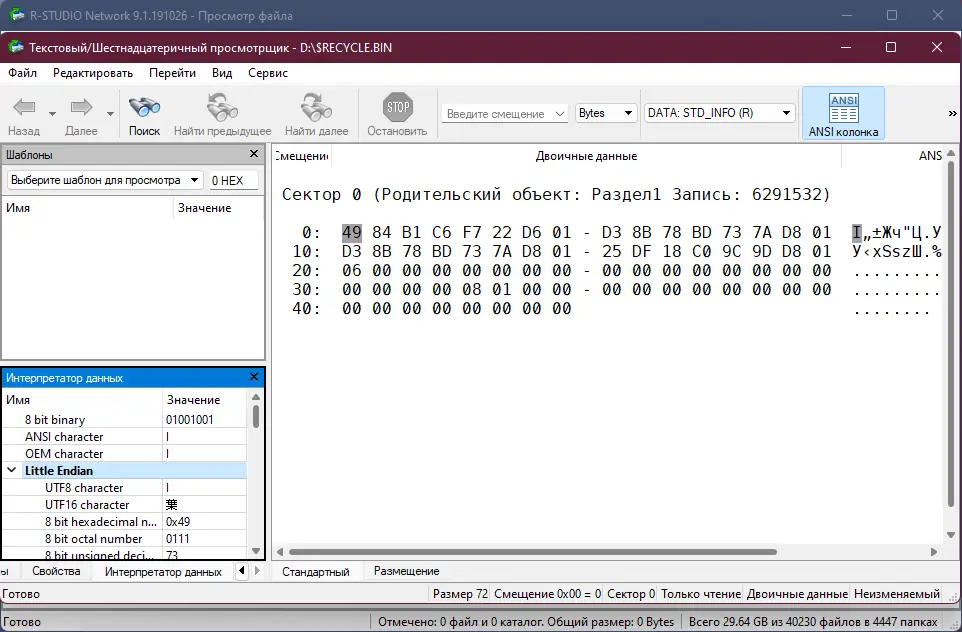The height and width of the screenshot is (632, 962).
Task: Click the Далее forward arrow icon
Action: click(x=81, y=107)
